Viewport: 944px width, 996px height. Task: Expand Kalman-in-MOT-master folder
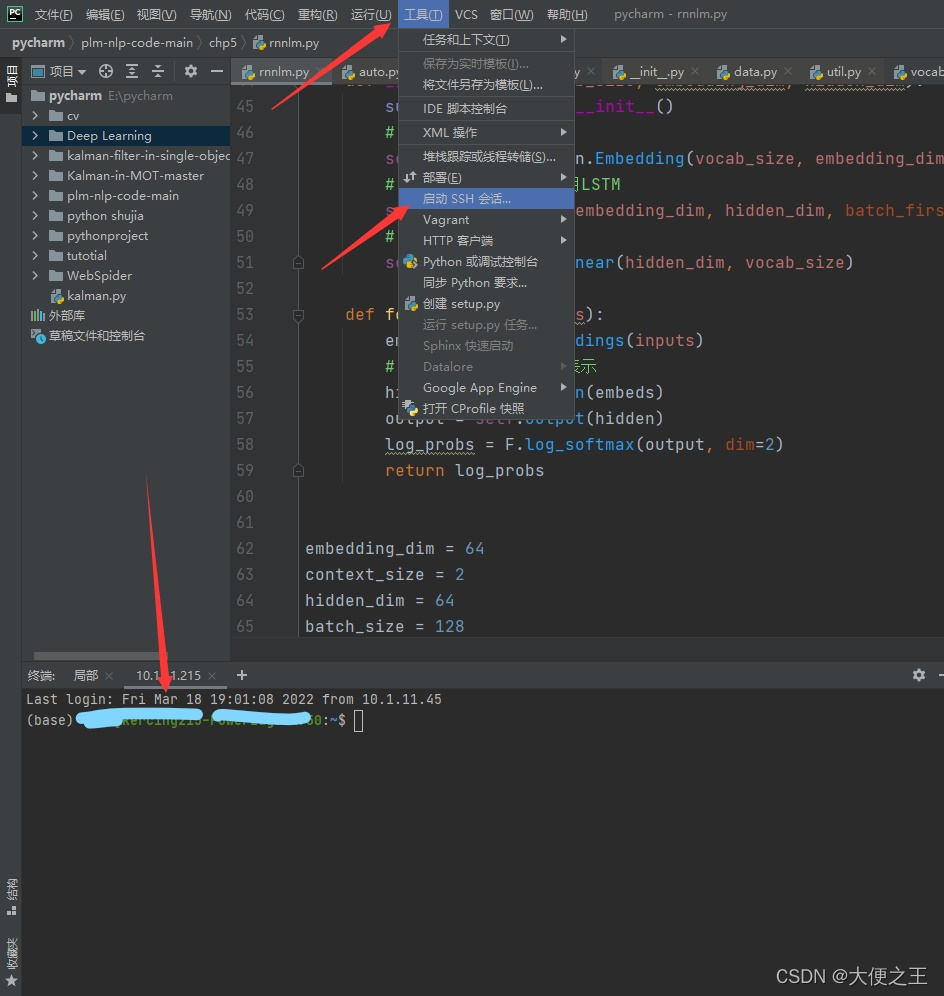pos(35,175)
